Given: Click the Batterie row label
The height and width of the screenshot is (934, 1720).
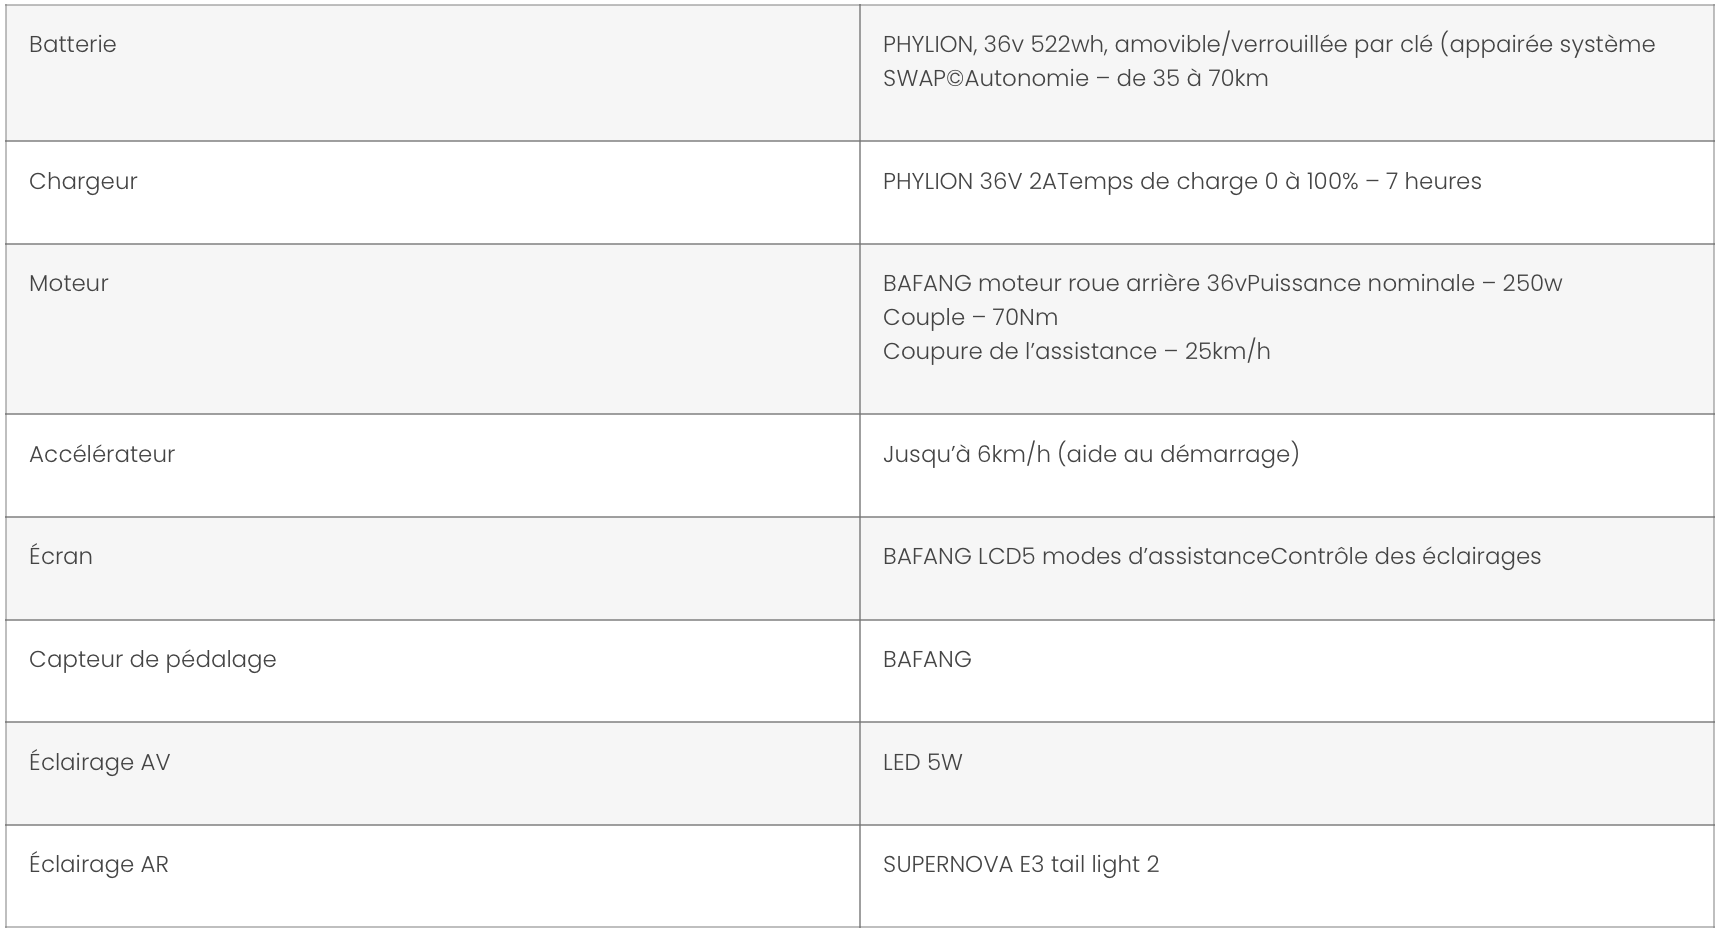Looking at the screenshot, I should (72, 45).
